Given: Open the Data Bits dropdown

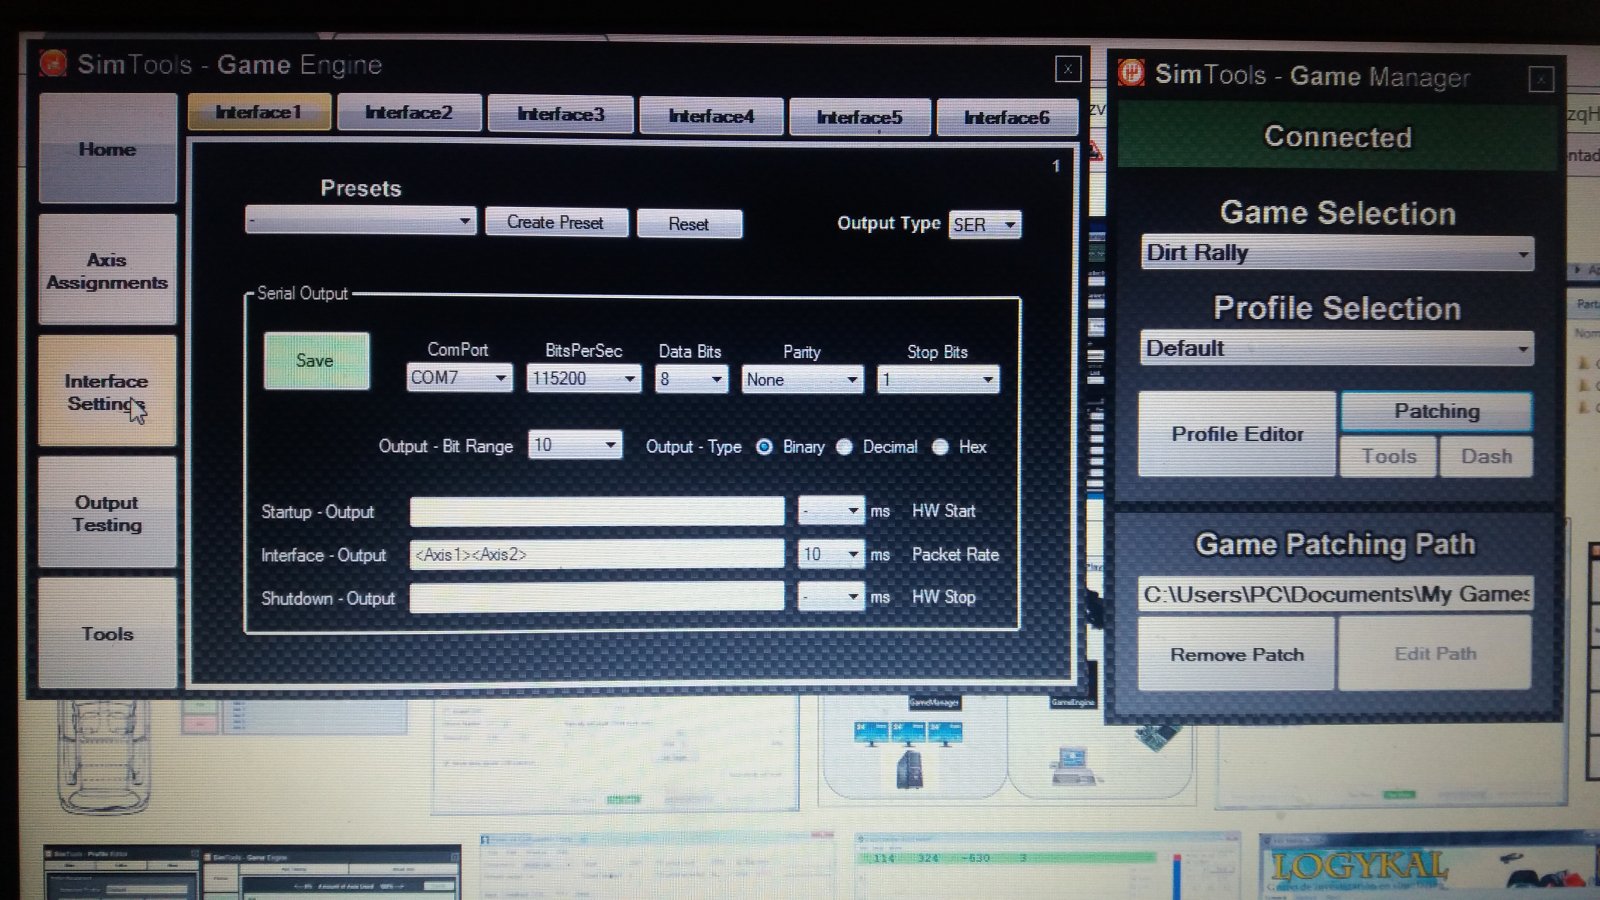Looking at the screenshot, I should 691,379.
